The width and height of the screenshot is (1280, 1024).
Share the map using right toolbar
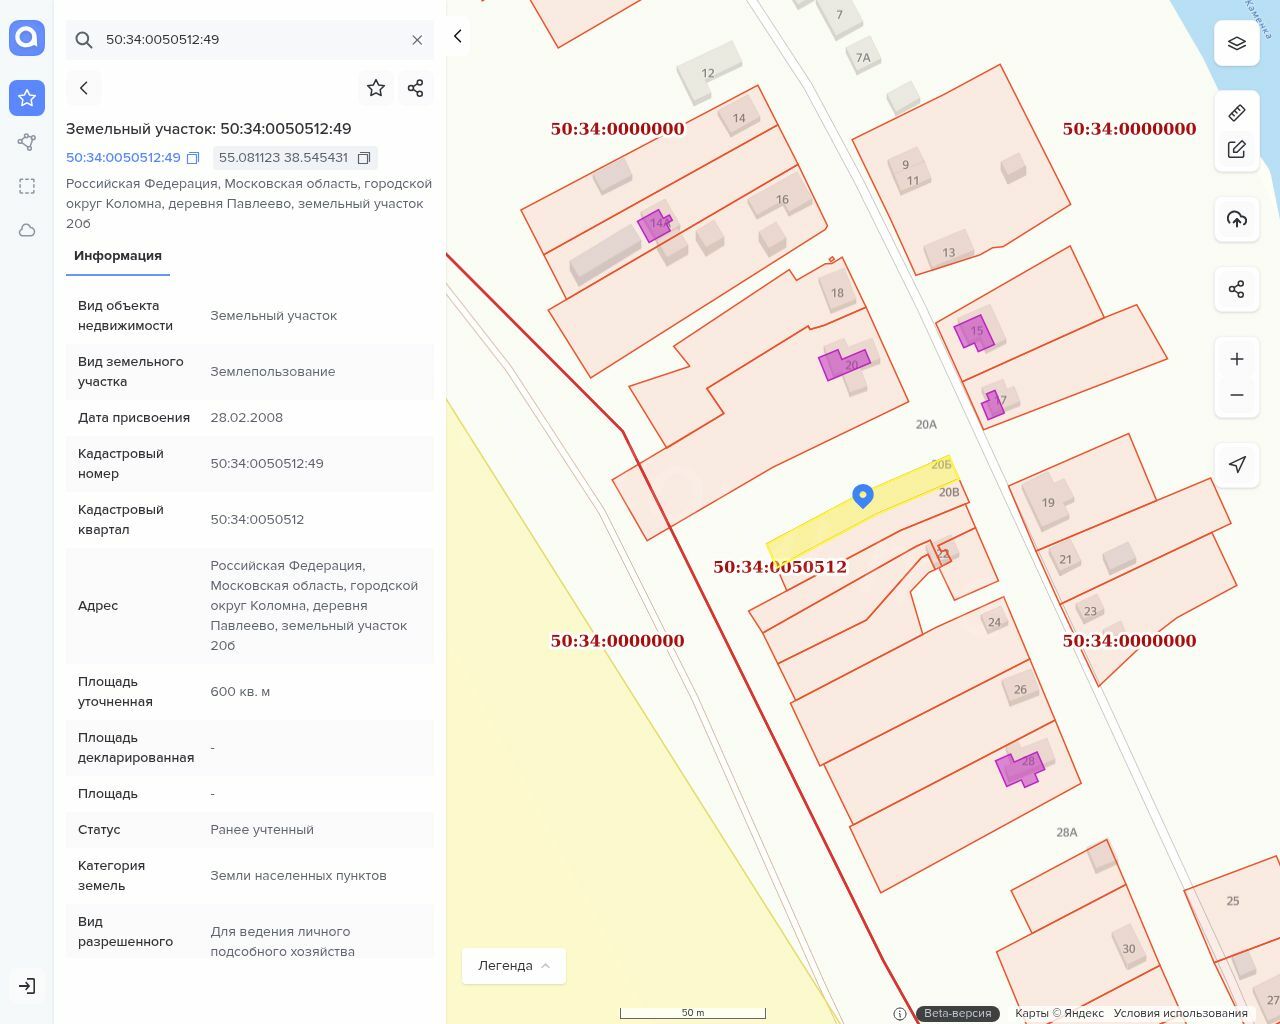point(1237,289)
